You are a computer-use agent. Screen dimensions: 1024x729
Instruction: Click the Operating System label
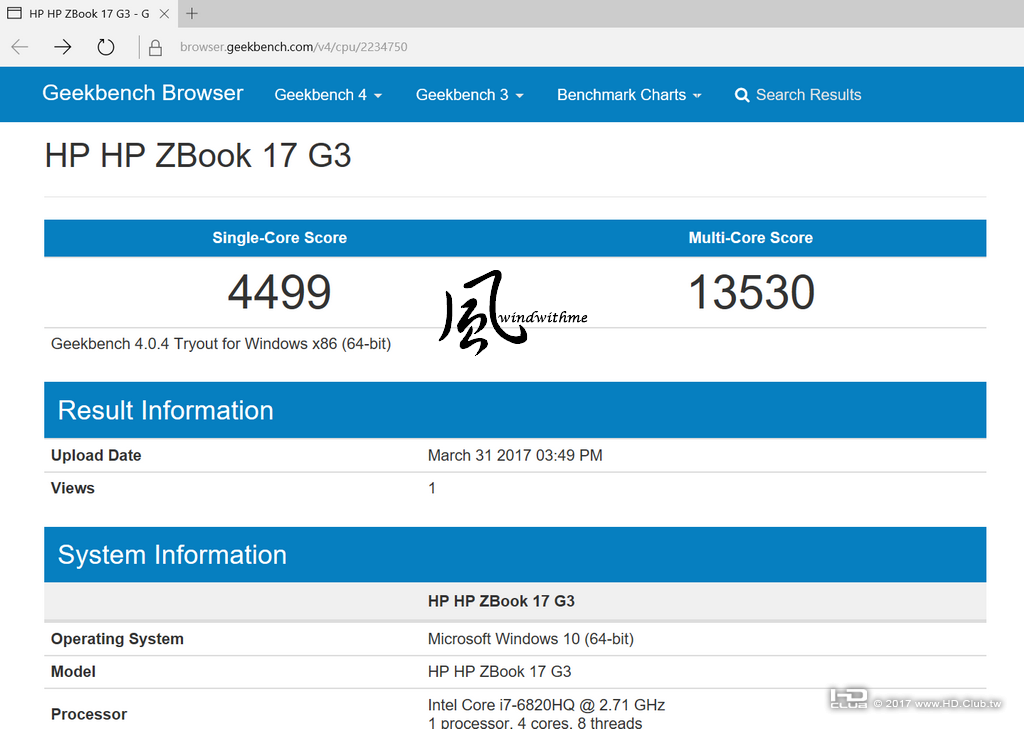[x=117, y=639]
